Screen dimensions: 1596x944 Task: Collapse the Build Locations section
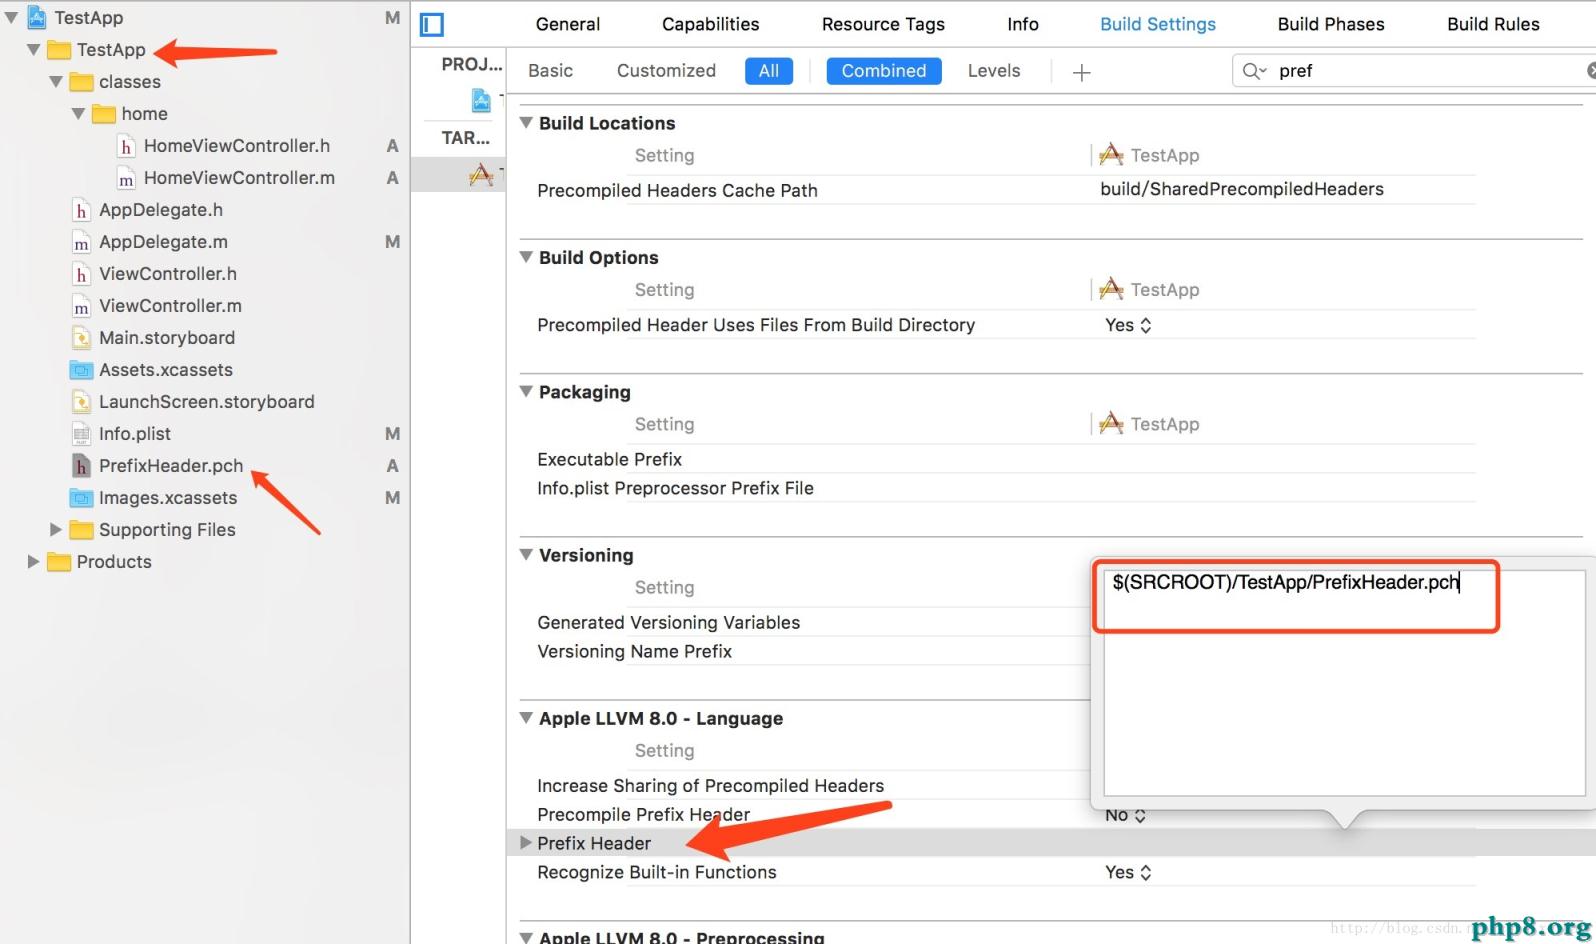526,123
